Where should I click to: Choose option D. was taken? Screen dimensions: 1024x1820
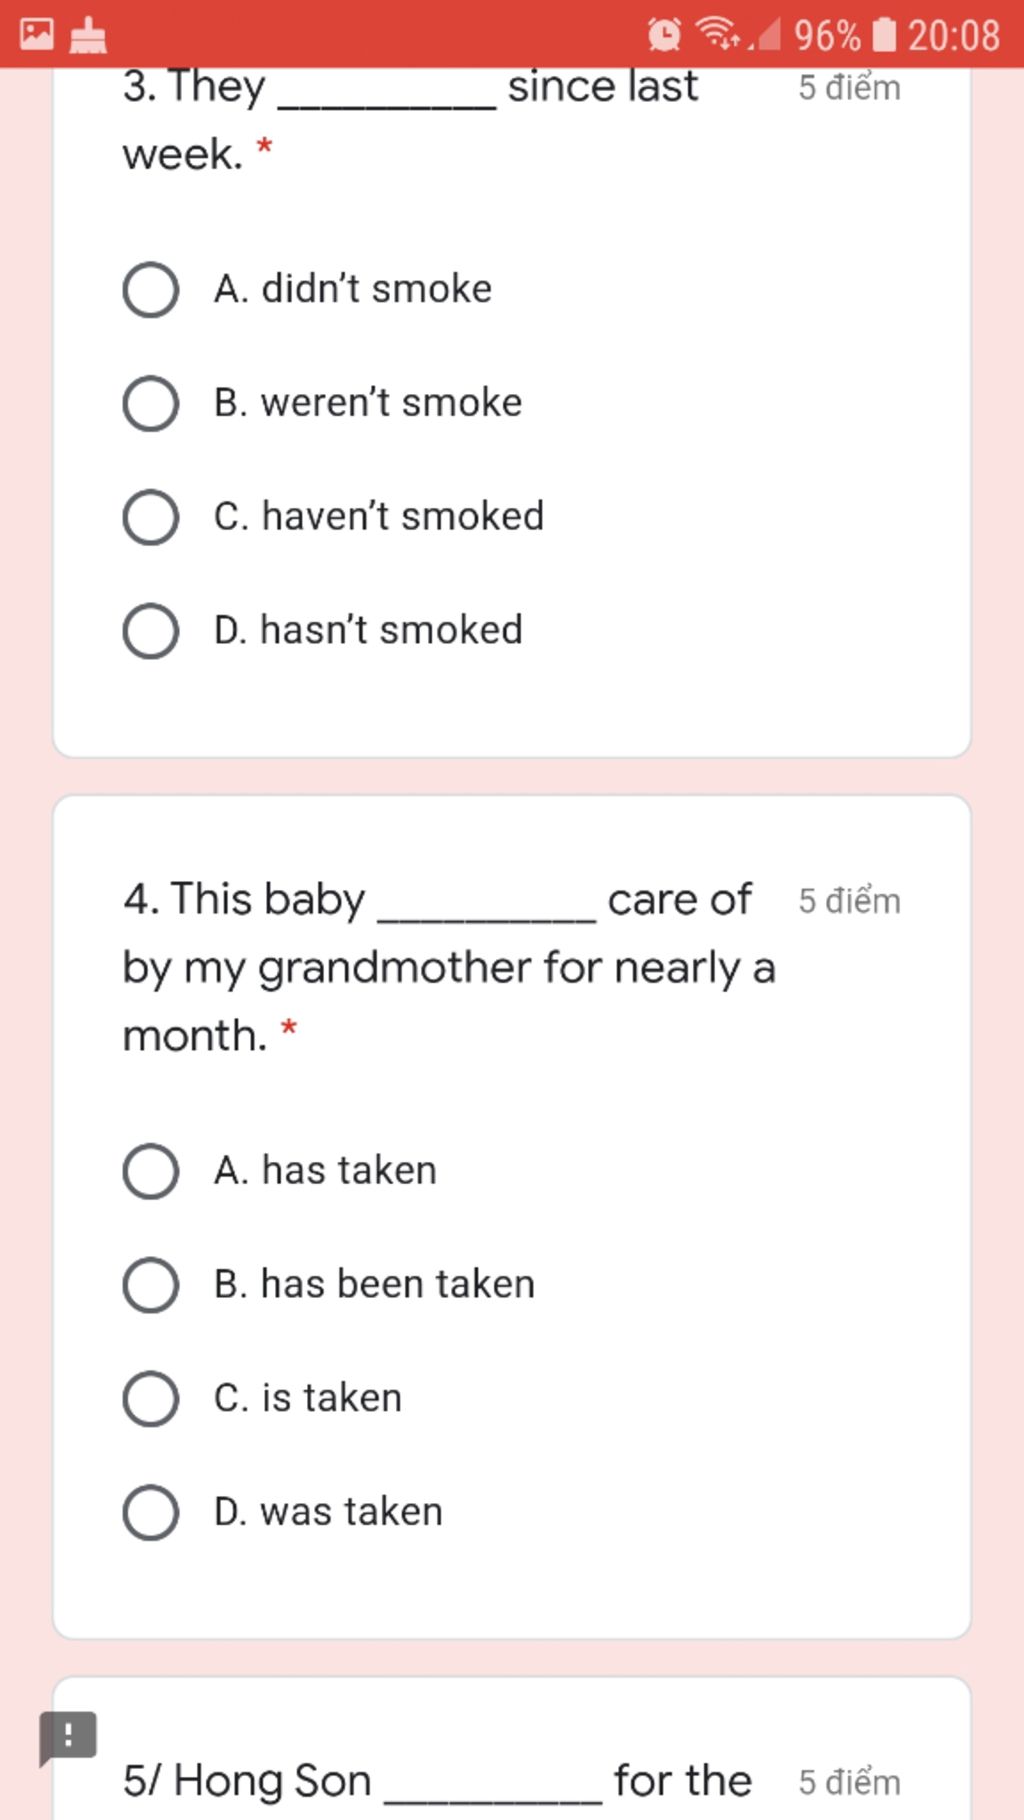coord(283,1513)
